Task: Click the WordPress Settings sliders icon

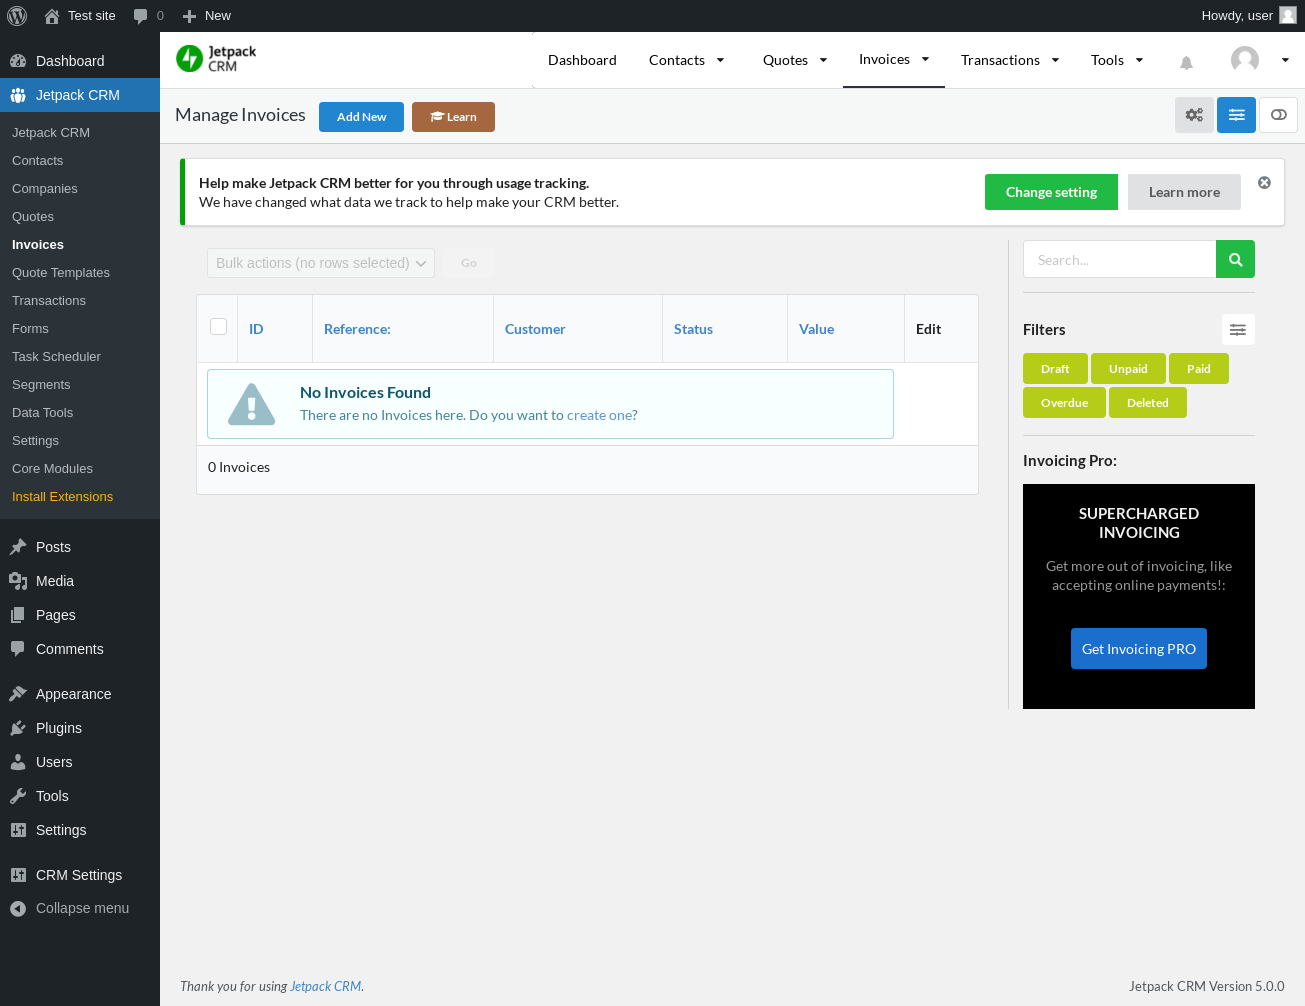Action: tap(18, 830)
